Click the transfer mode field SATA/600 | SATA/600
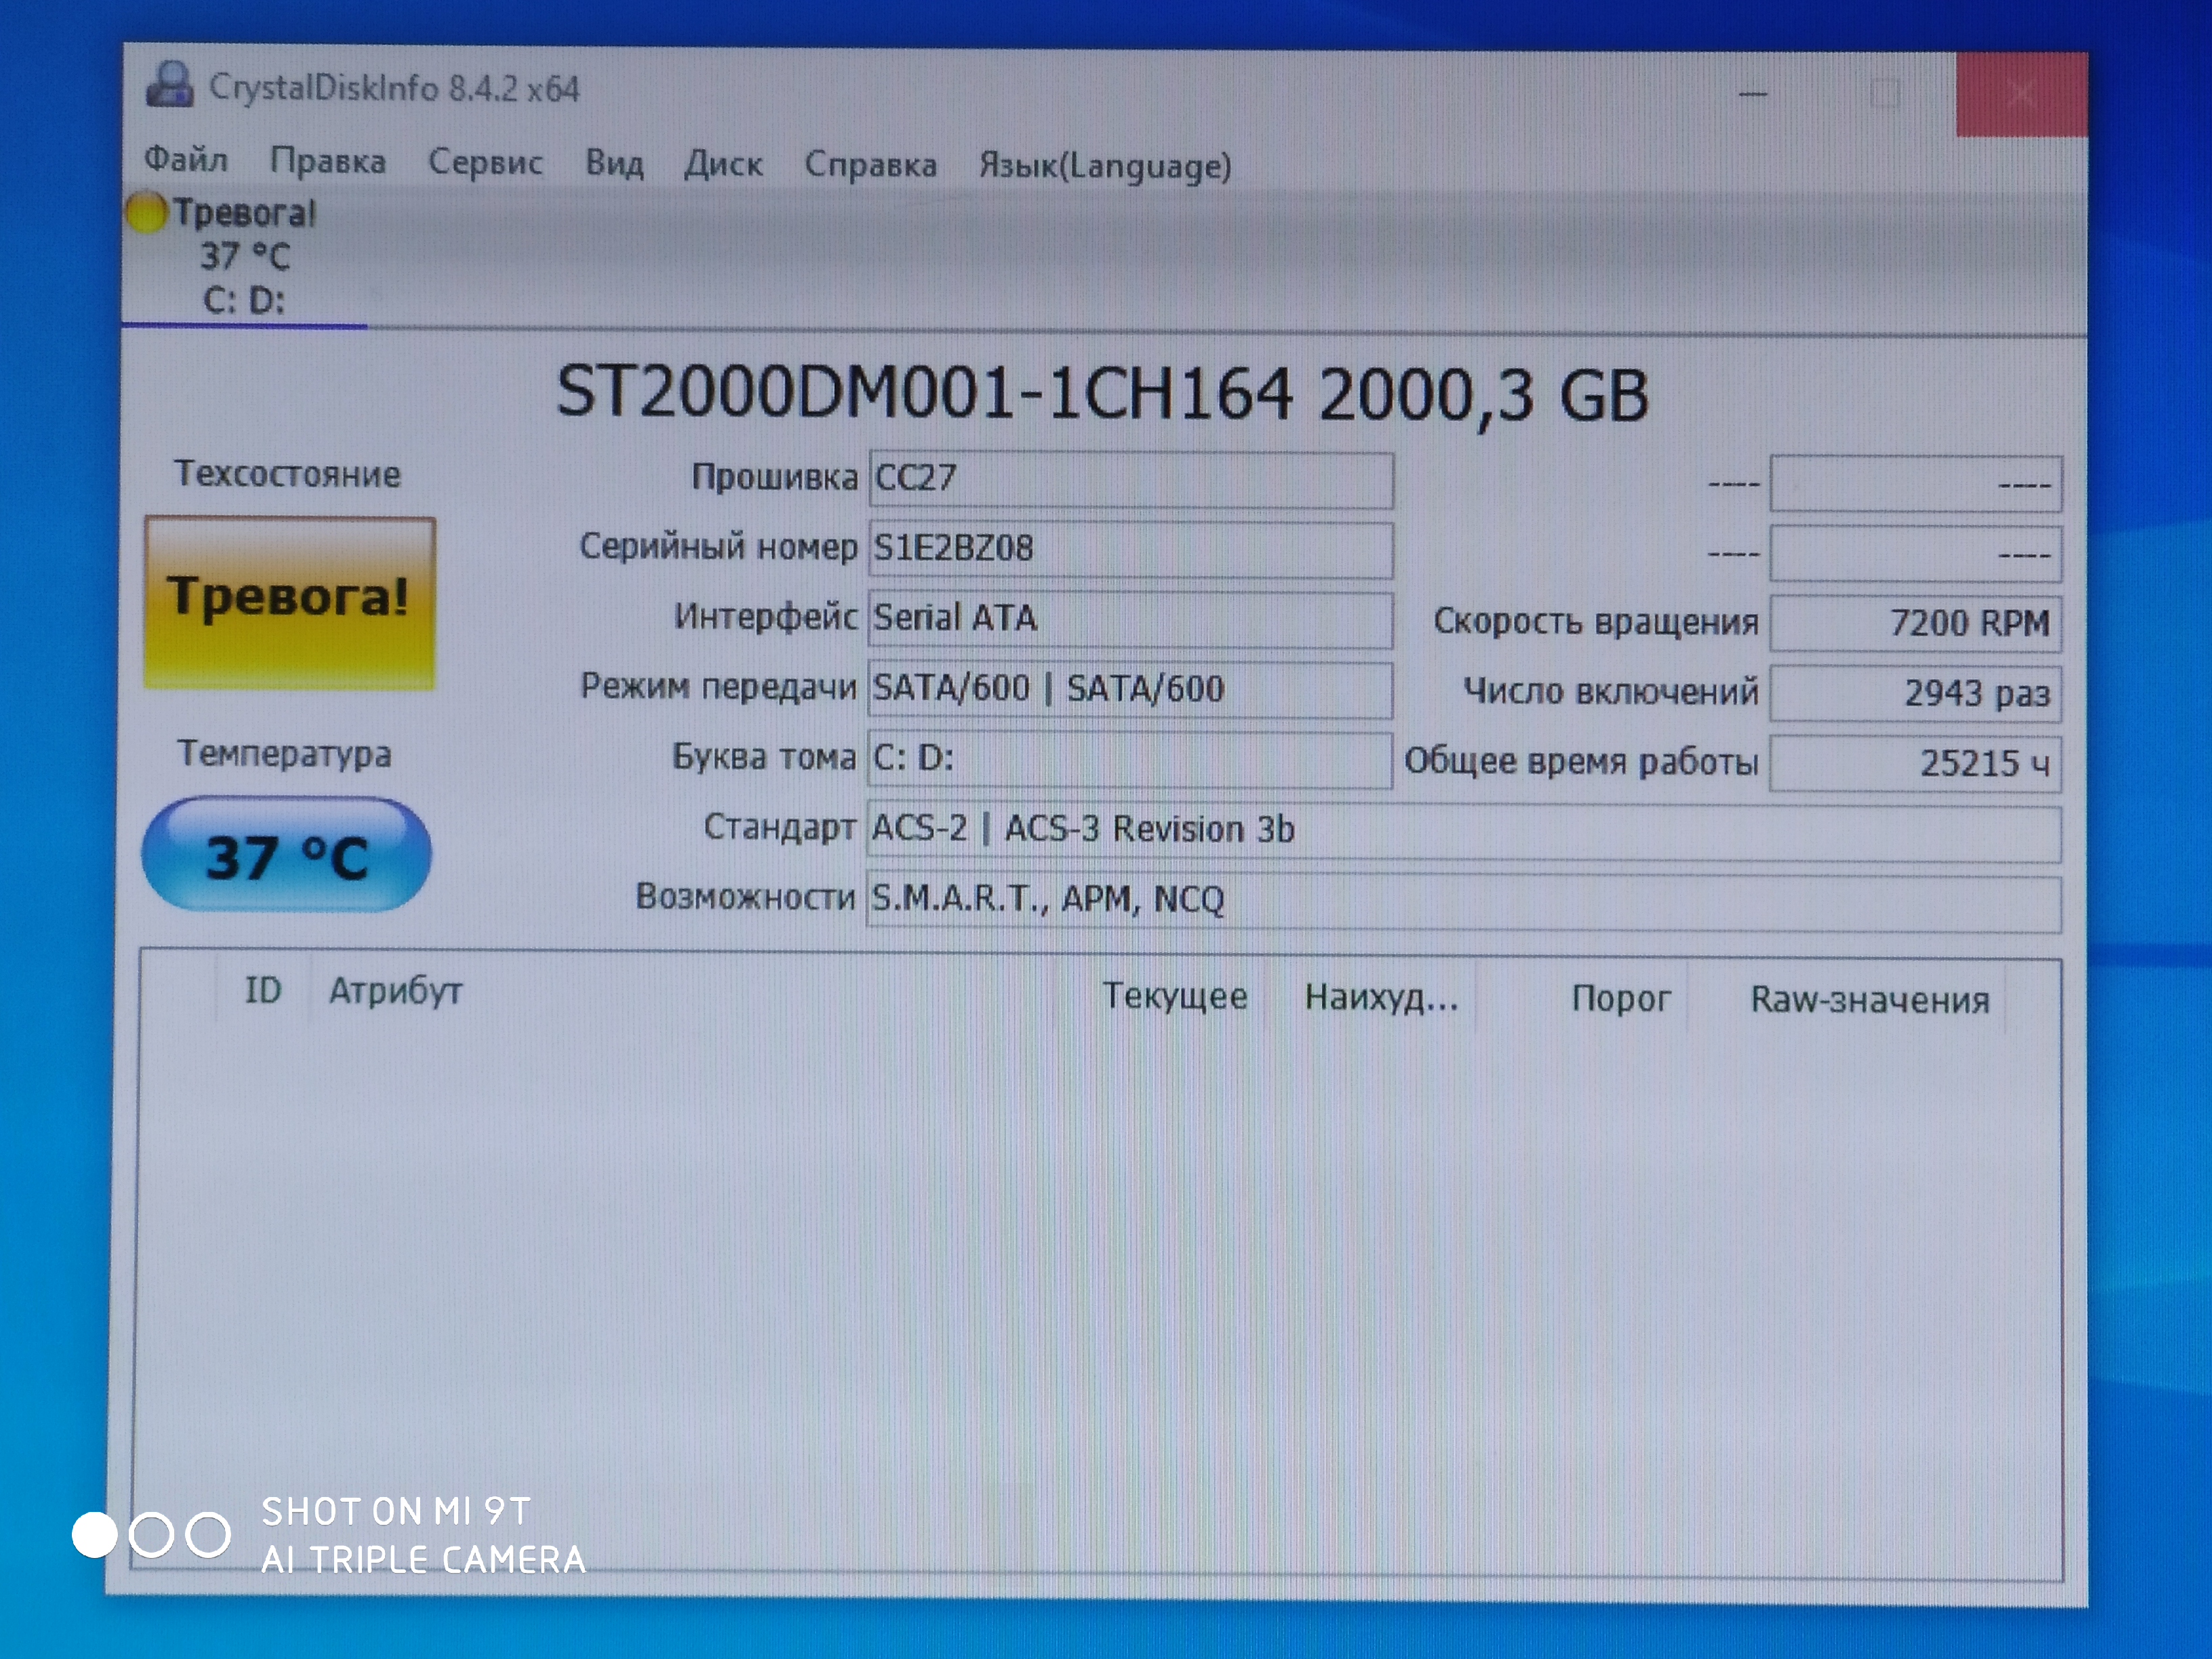 [x=1130, y=689]
